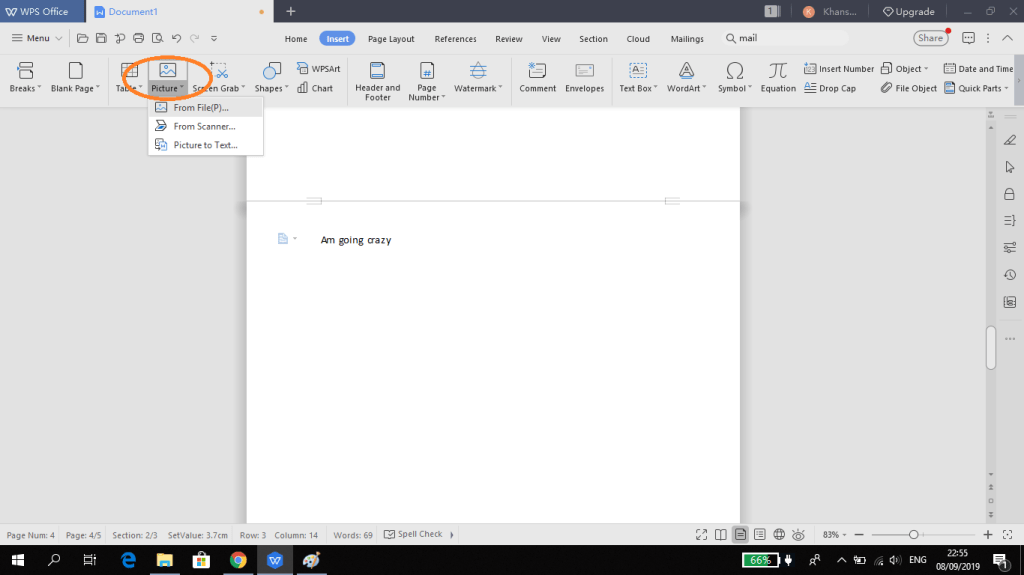
Task: Insert an Equation using the pi icon
Action: point(777,72)
